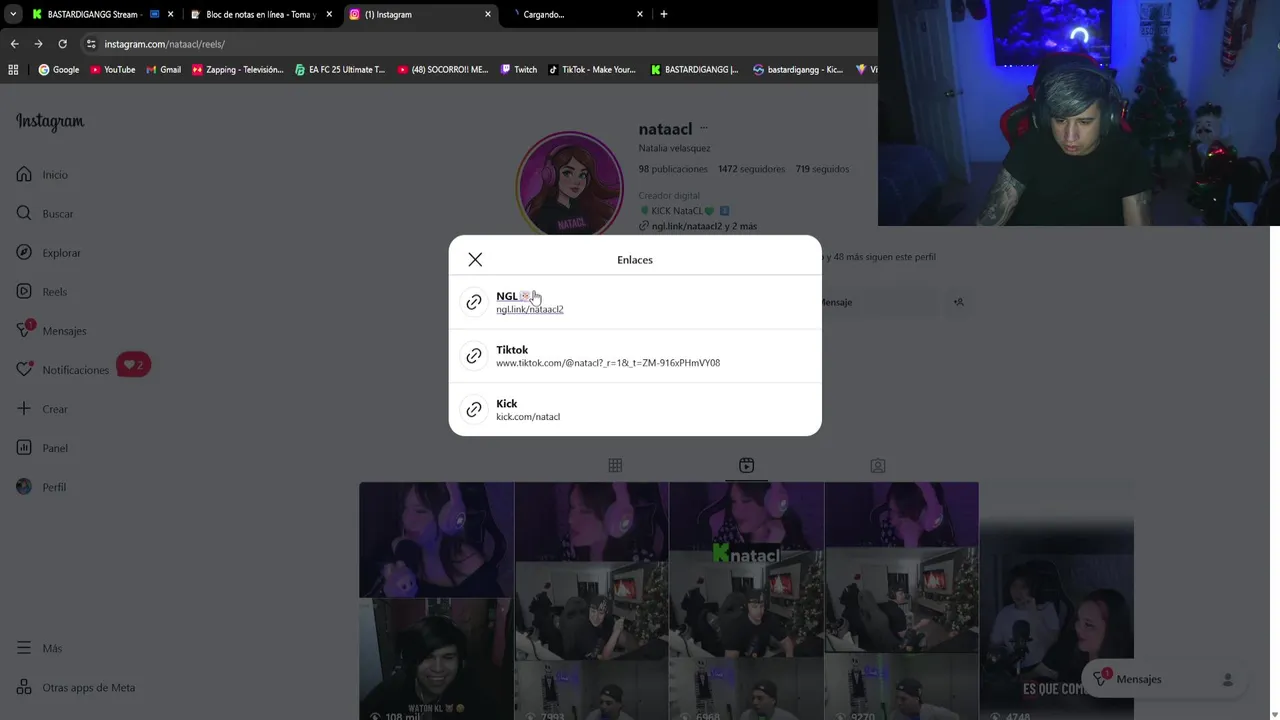Open the Zapping - Televisión bookmark

(x=238, y=70)
